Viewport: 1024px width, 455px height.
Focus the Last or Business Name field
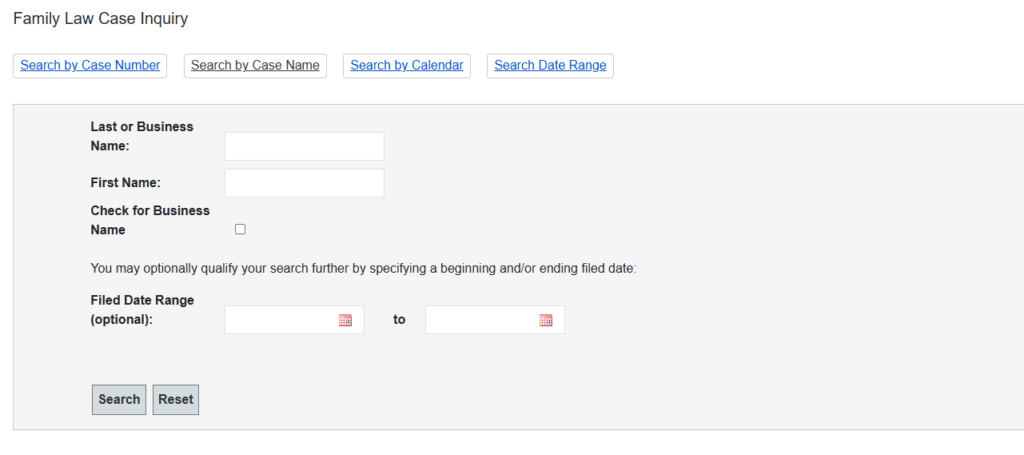[x=304, y=146]
